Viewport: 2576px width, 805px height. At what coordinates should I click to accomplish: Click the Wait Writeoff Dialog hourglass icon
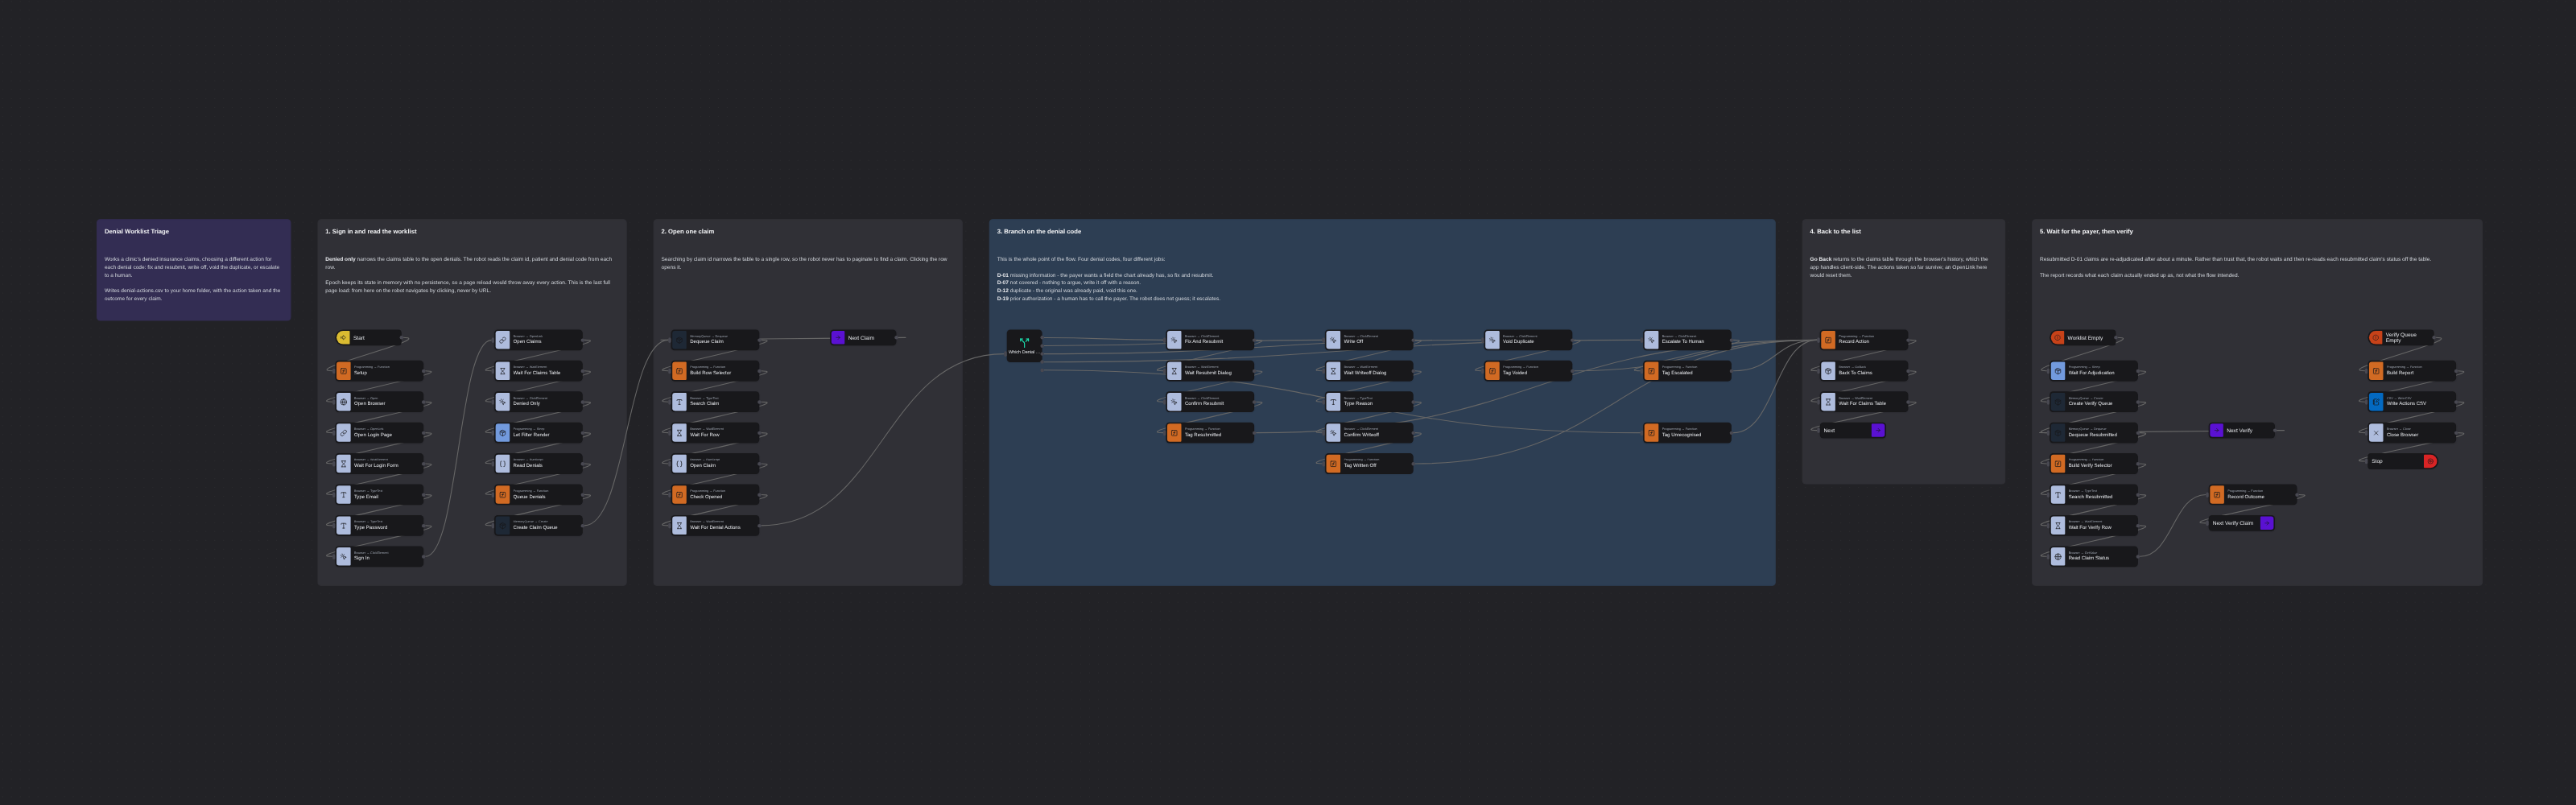(x=1334, y=371)
